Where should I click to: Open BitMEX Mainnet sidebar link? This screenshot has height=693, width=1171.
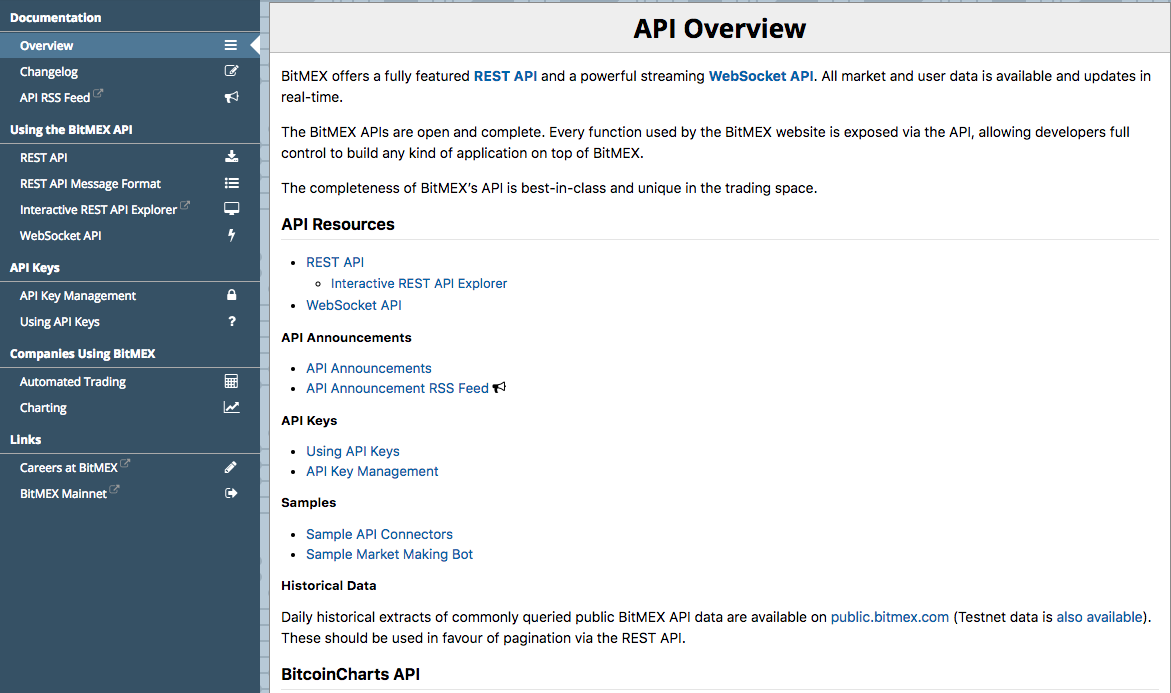click(x=130, y=494)
